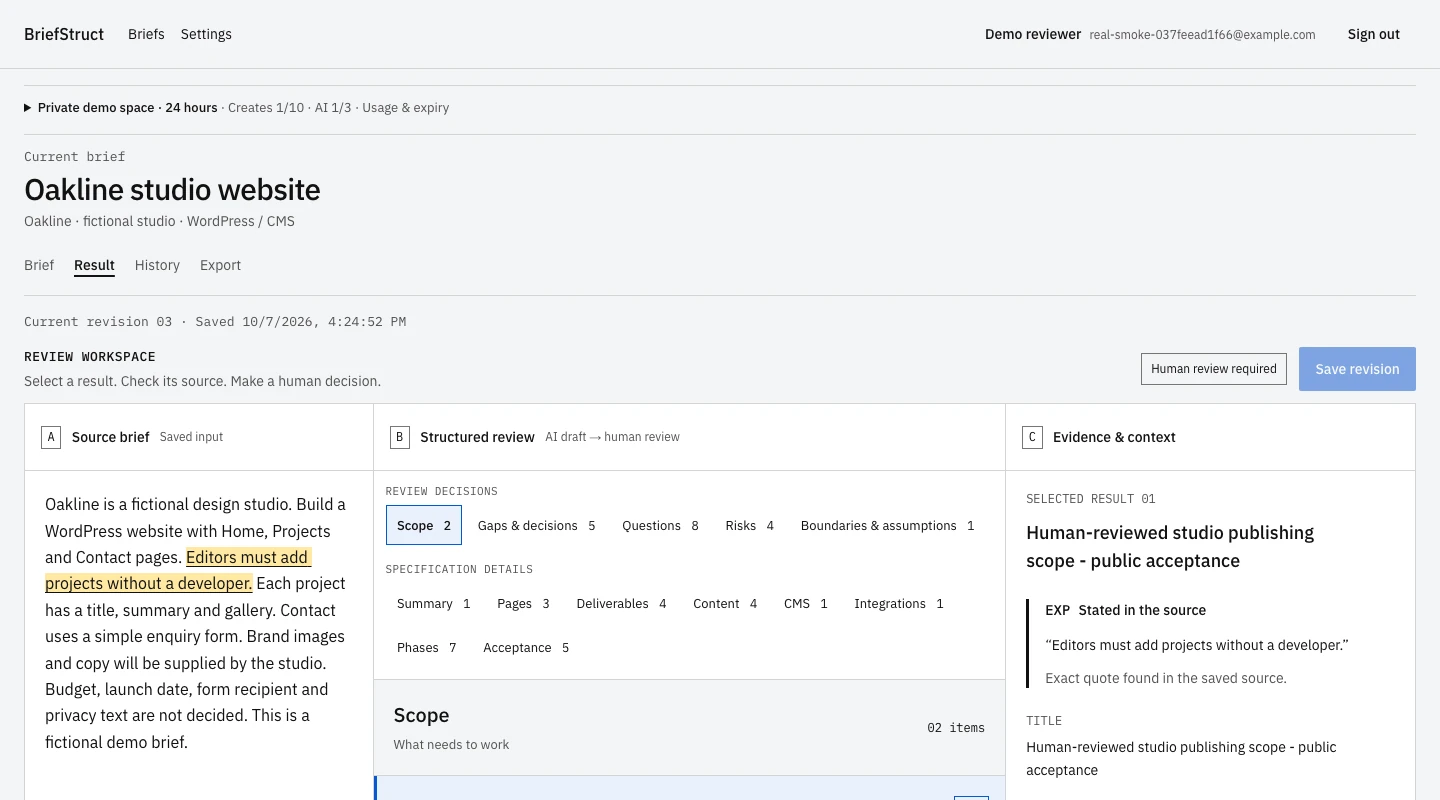1440x800 pixels.
Task: Click the BriefStruct logo
Action: [64, 34]
